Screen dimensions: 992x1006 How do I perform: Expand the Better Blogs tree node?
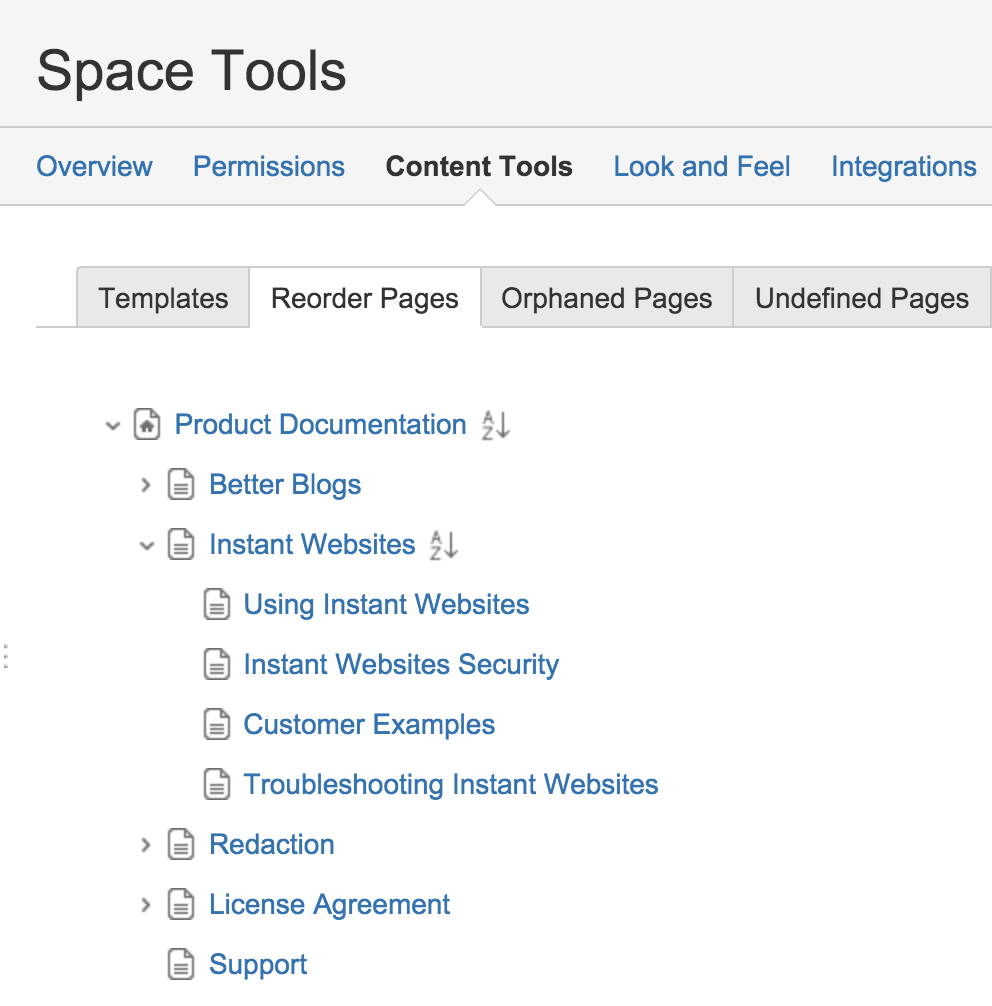coord(146,485)
